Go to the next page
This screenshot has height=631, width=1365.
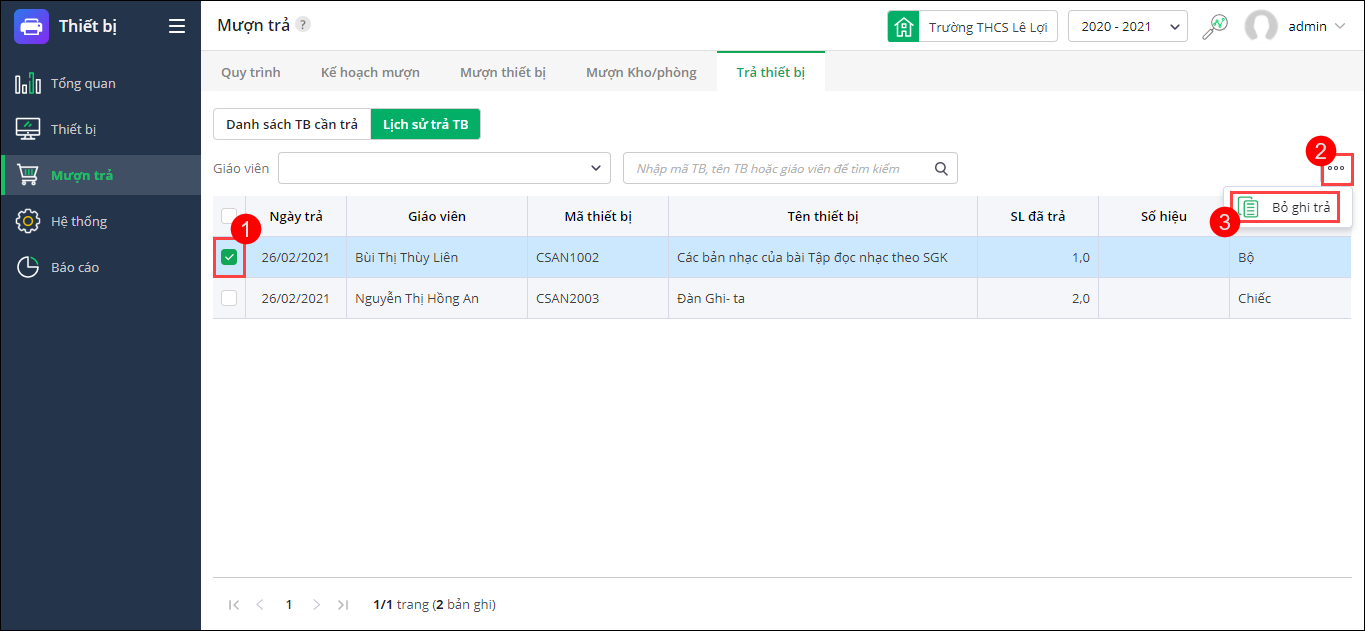click(x=316, y=604)
